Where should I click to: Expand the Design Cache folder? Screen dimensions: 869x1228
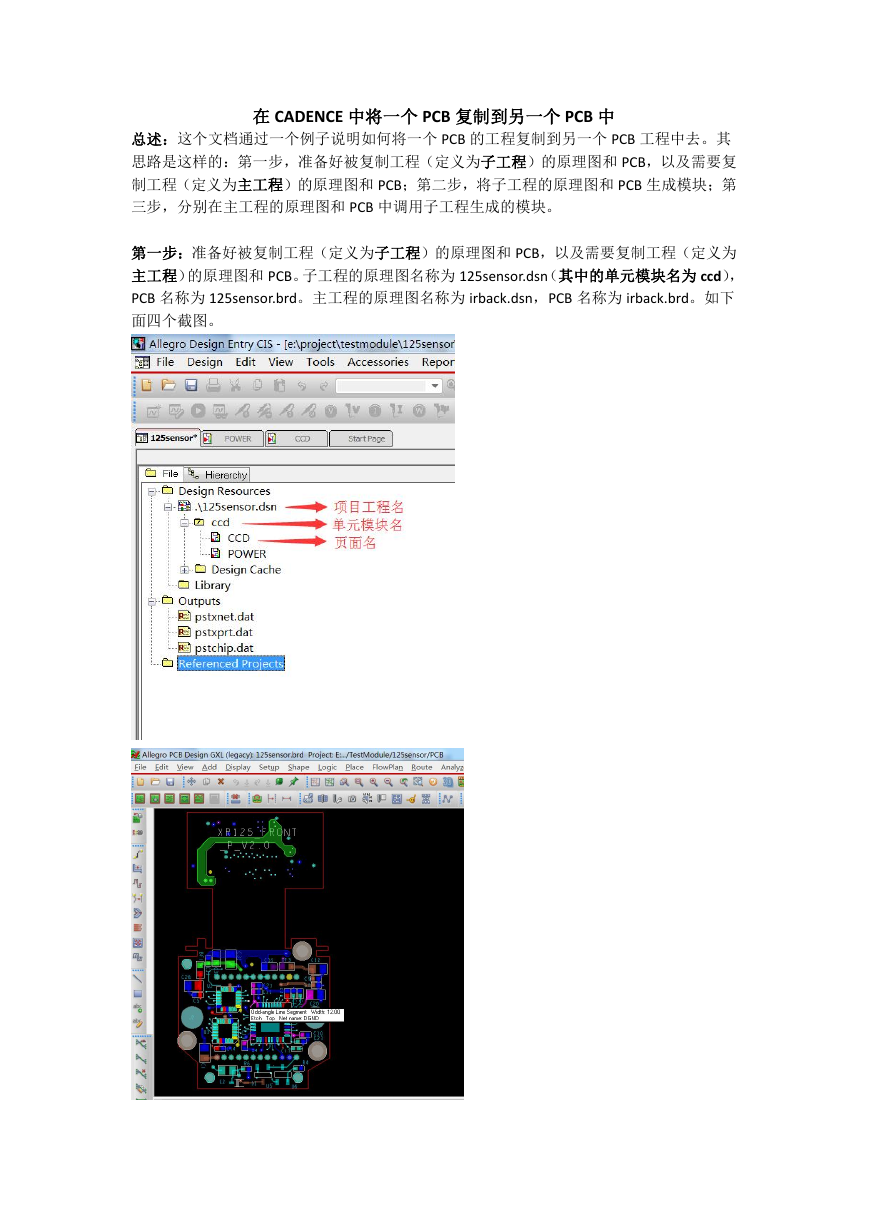(184, 569)
